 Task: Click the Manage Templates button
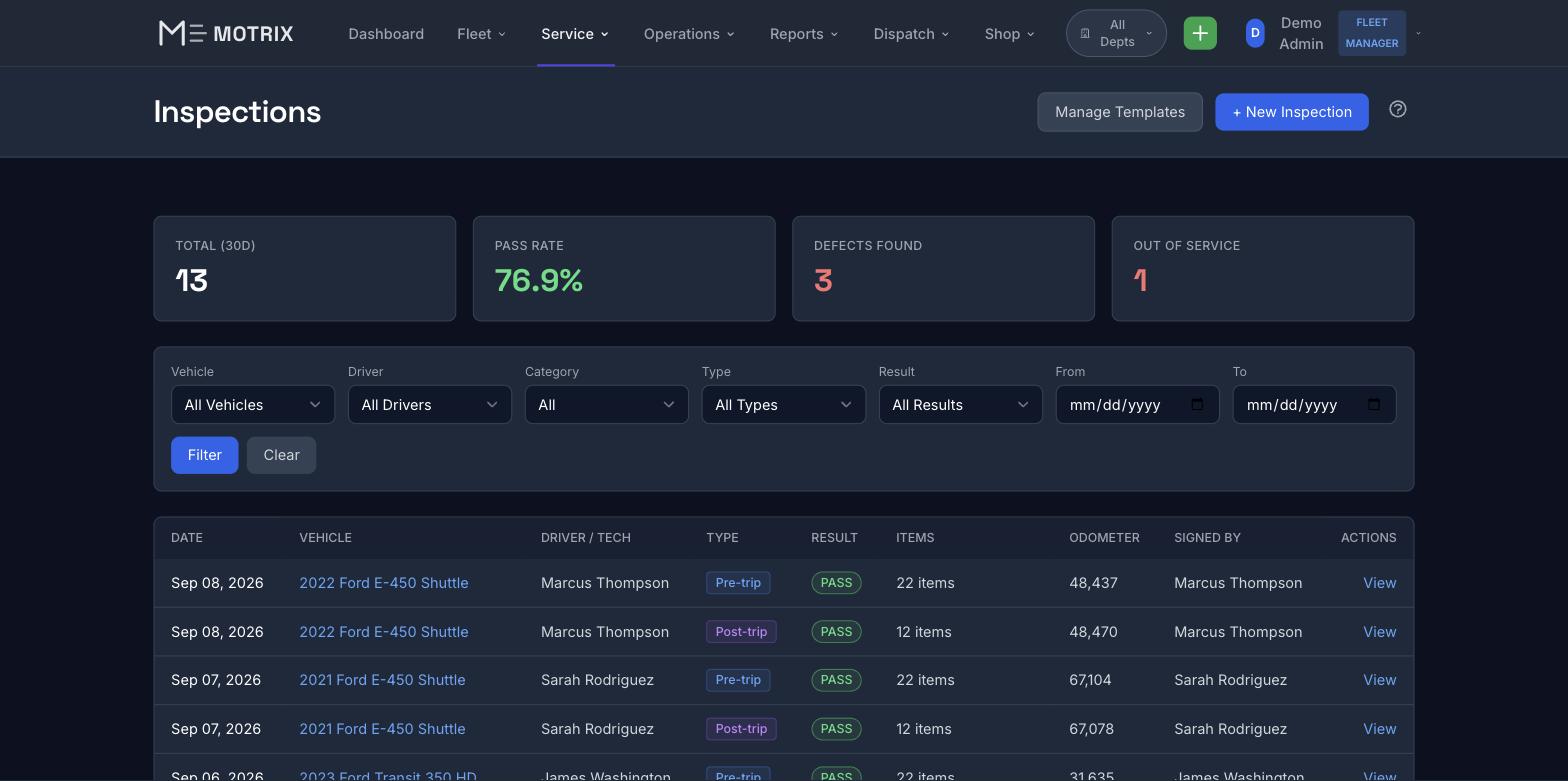(x=1120, y=112)
